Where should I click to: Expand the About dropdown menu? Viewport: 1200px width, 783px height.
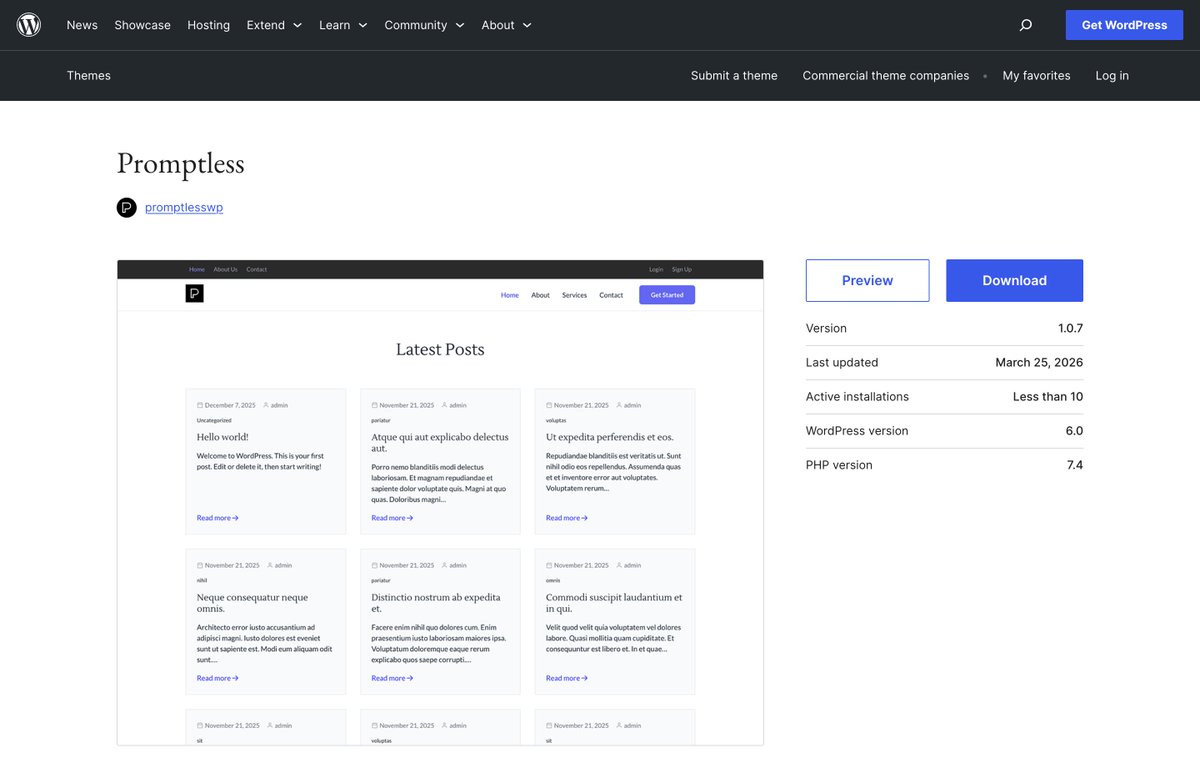point(506,25)
